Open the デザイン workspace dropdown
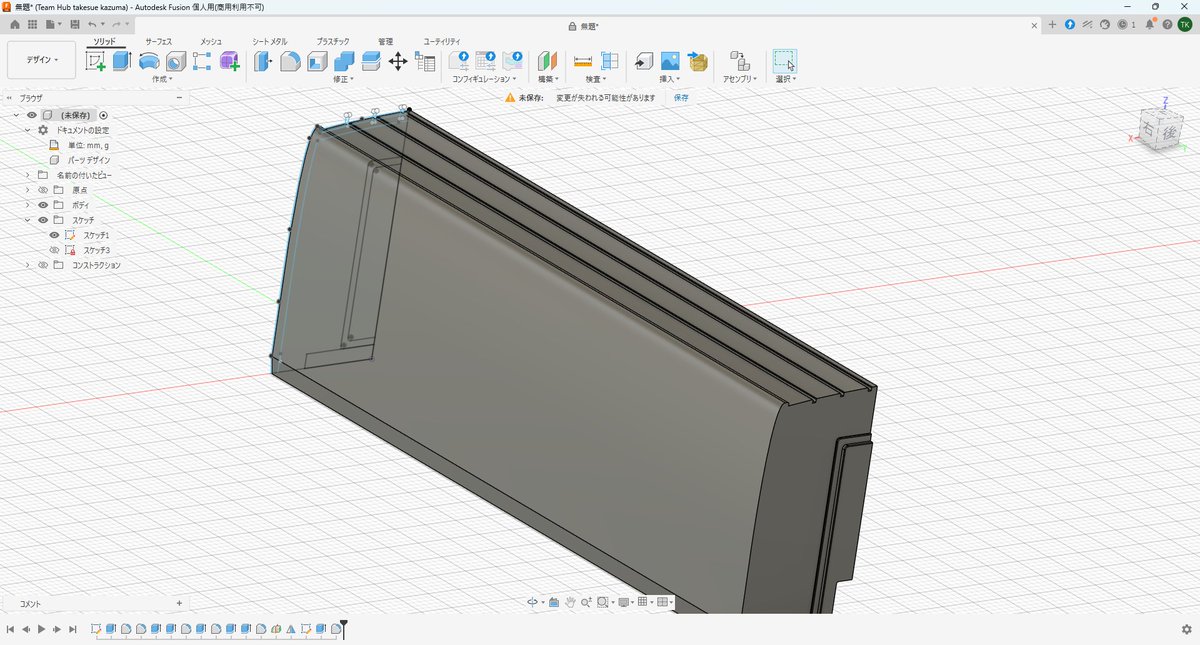This screenshot has width=1200, height=645. click(41, 60)
